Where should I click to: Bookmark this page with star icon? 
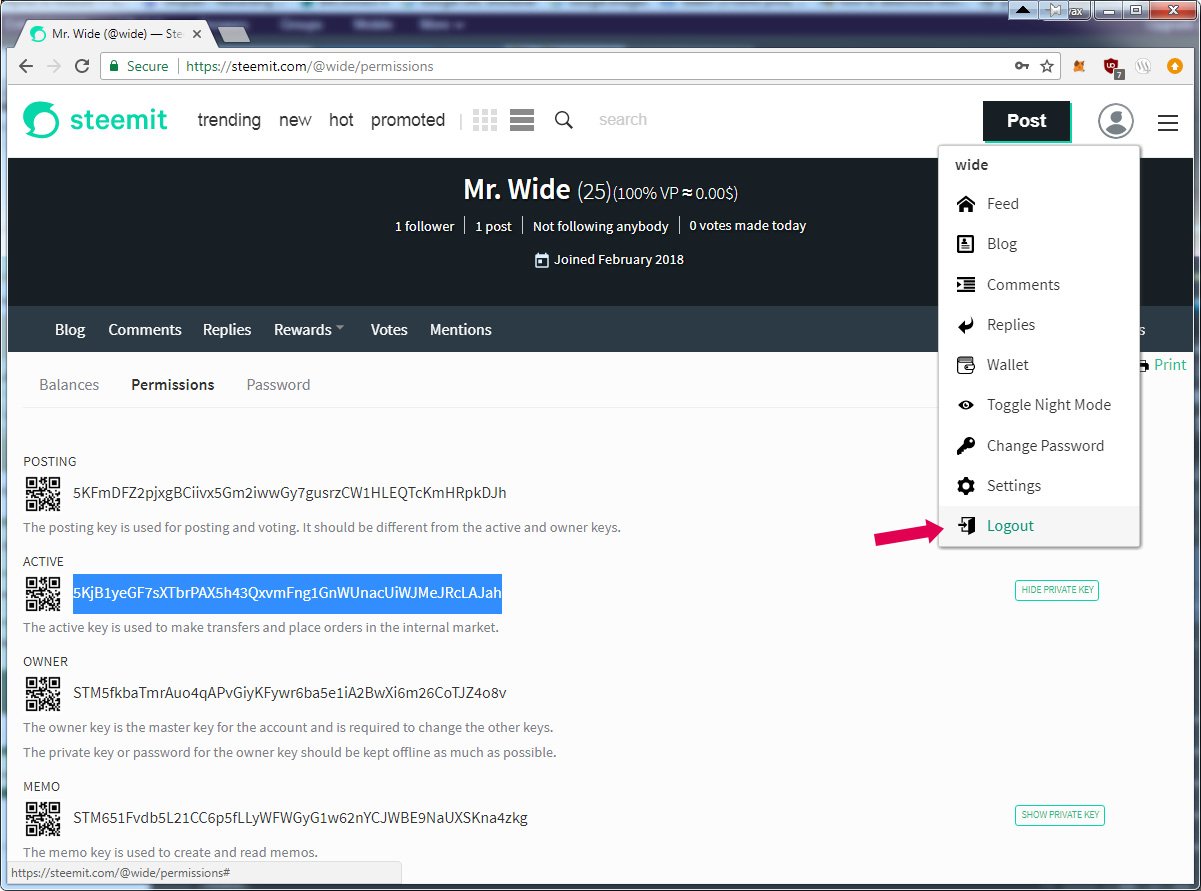1047,66
